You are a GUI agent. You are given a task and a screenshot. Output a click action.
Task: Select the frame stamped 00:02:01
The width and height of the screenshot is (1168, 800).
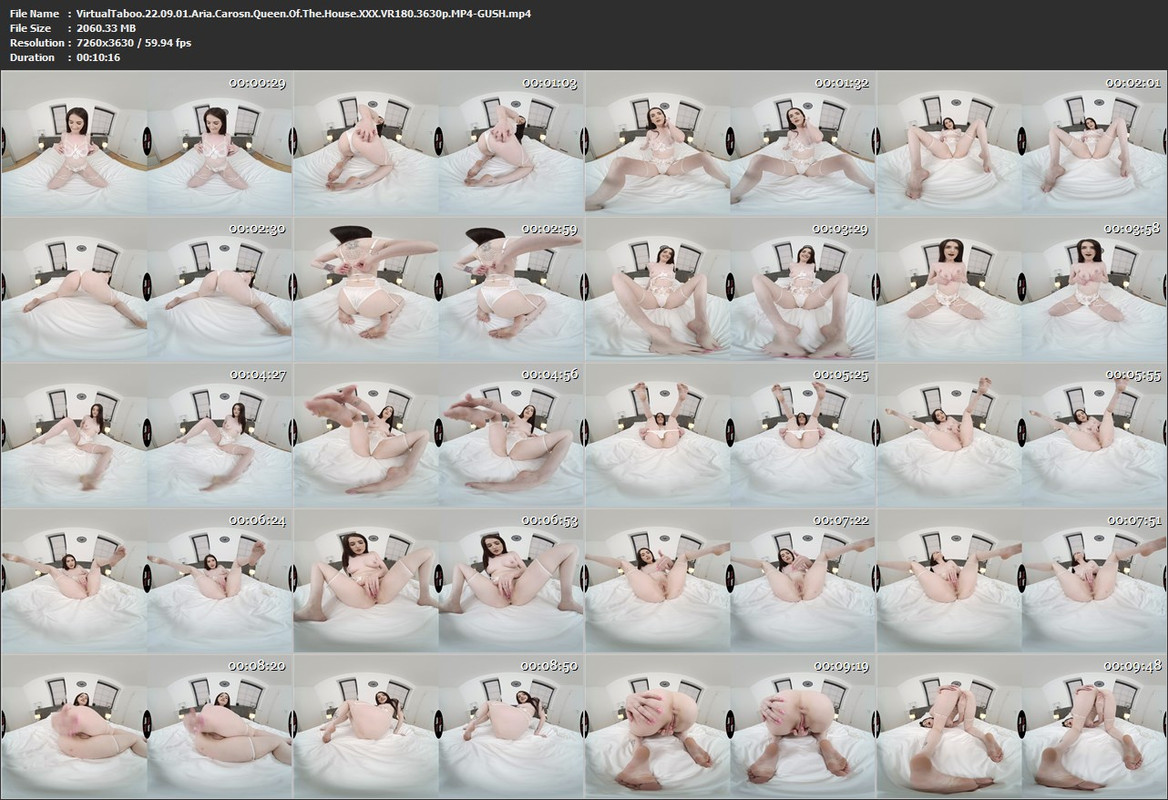1022,143
